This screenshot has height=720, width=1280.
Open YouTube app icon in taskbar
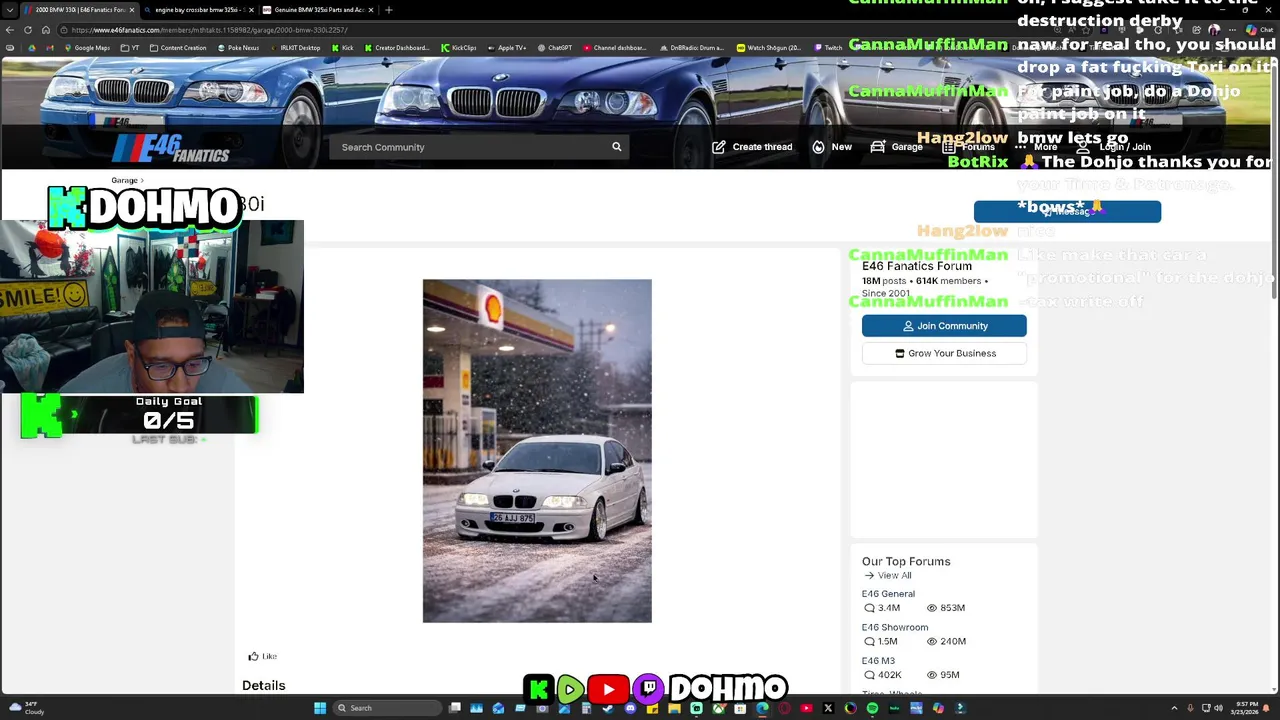point(806,708)
